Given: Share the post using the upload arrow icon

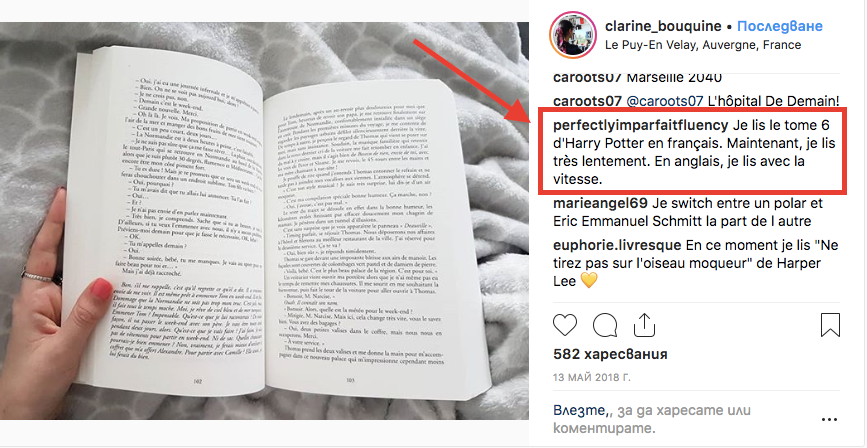Looking at the screenshot, I should [644, 325].
